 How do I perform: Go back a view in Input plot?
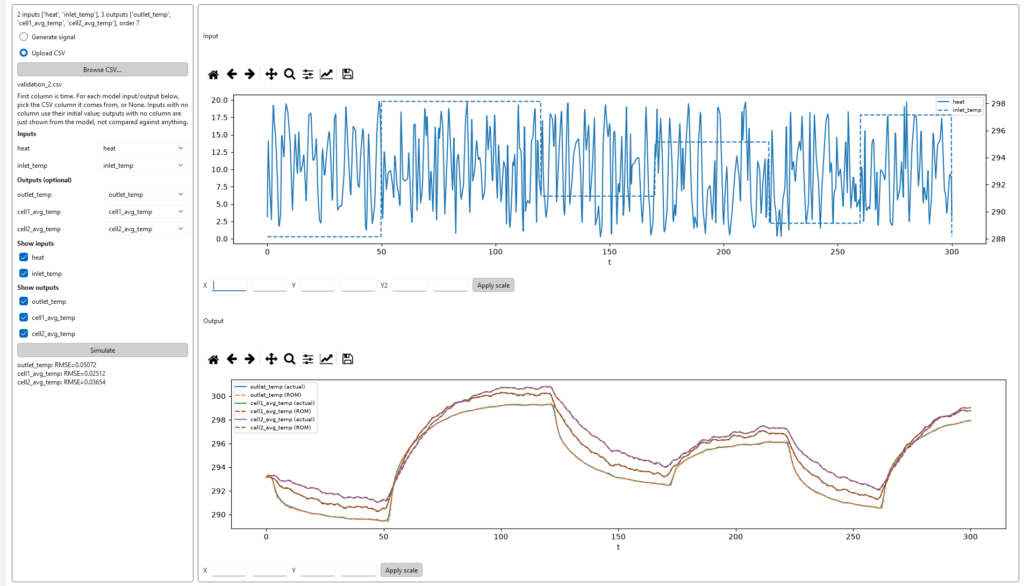232,74
